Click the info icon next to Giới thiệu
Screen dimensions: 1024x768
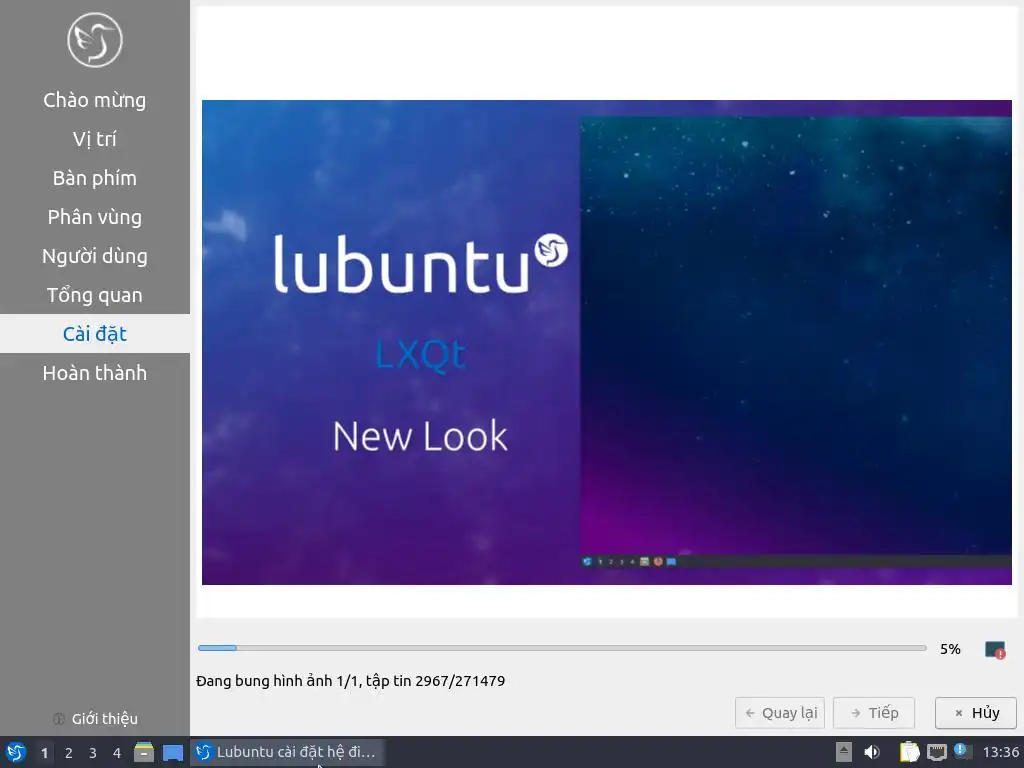point(59,719)
